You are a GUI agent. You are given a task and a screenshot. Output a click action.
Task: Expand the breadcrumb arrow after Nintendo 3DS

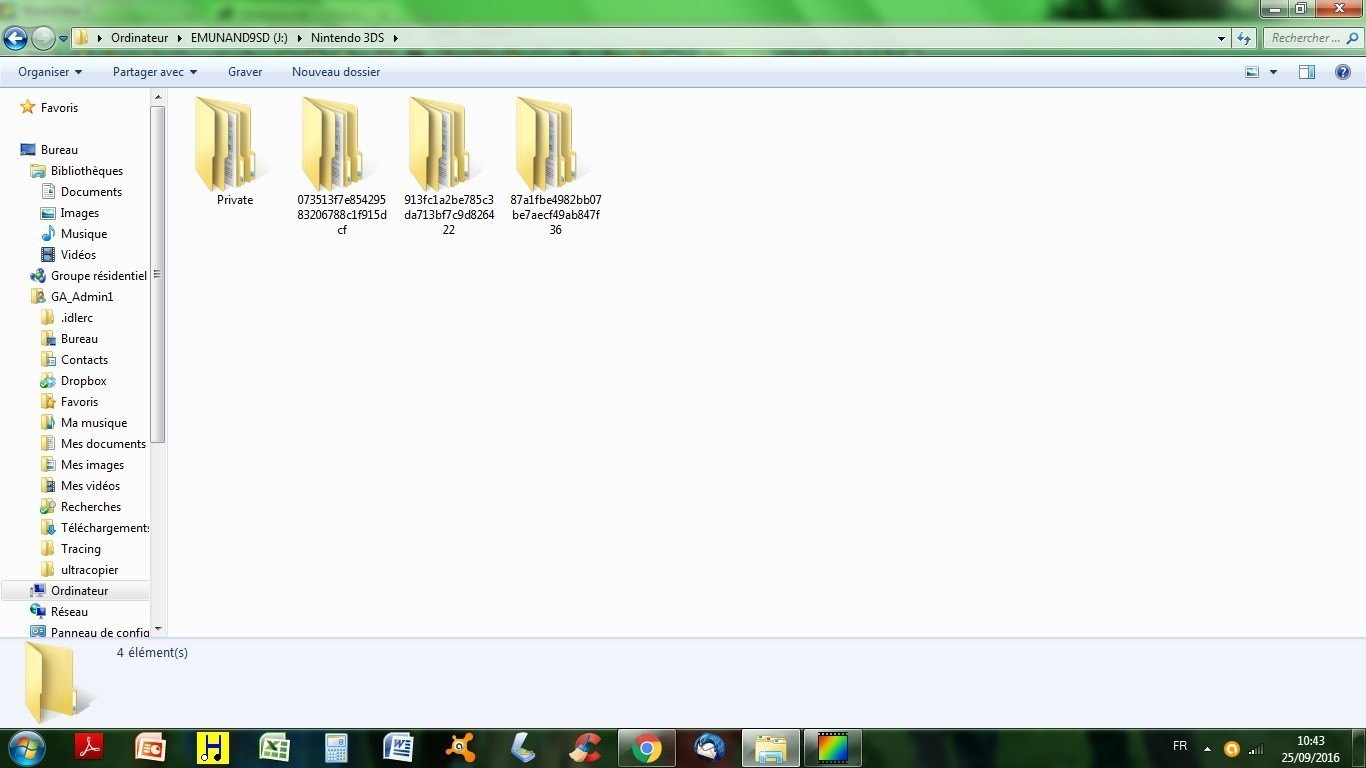click(x=395, y=38)
